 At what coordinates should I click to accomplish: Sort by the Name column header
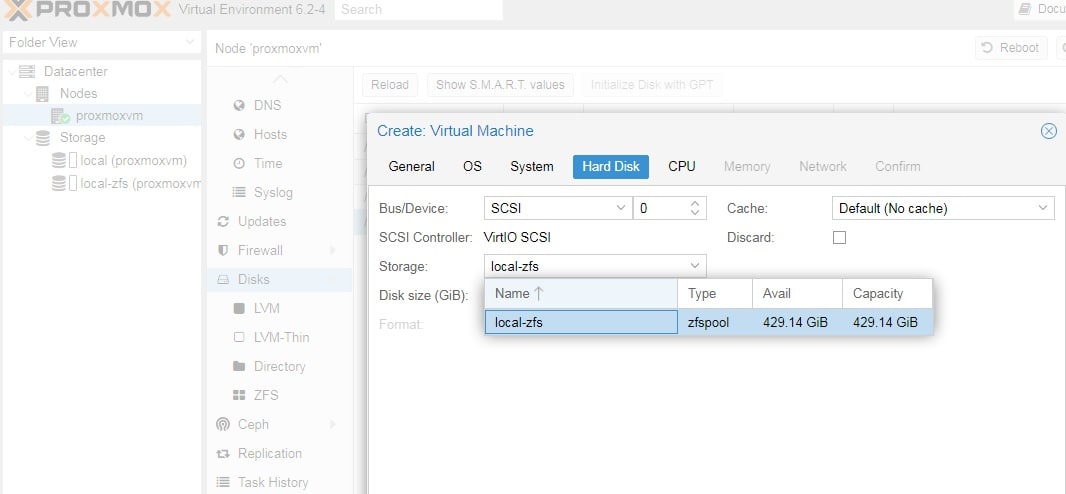[x=581, y=294]
